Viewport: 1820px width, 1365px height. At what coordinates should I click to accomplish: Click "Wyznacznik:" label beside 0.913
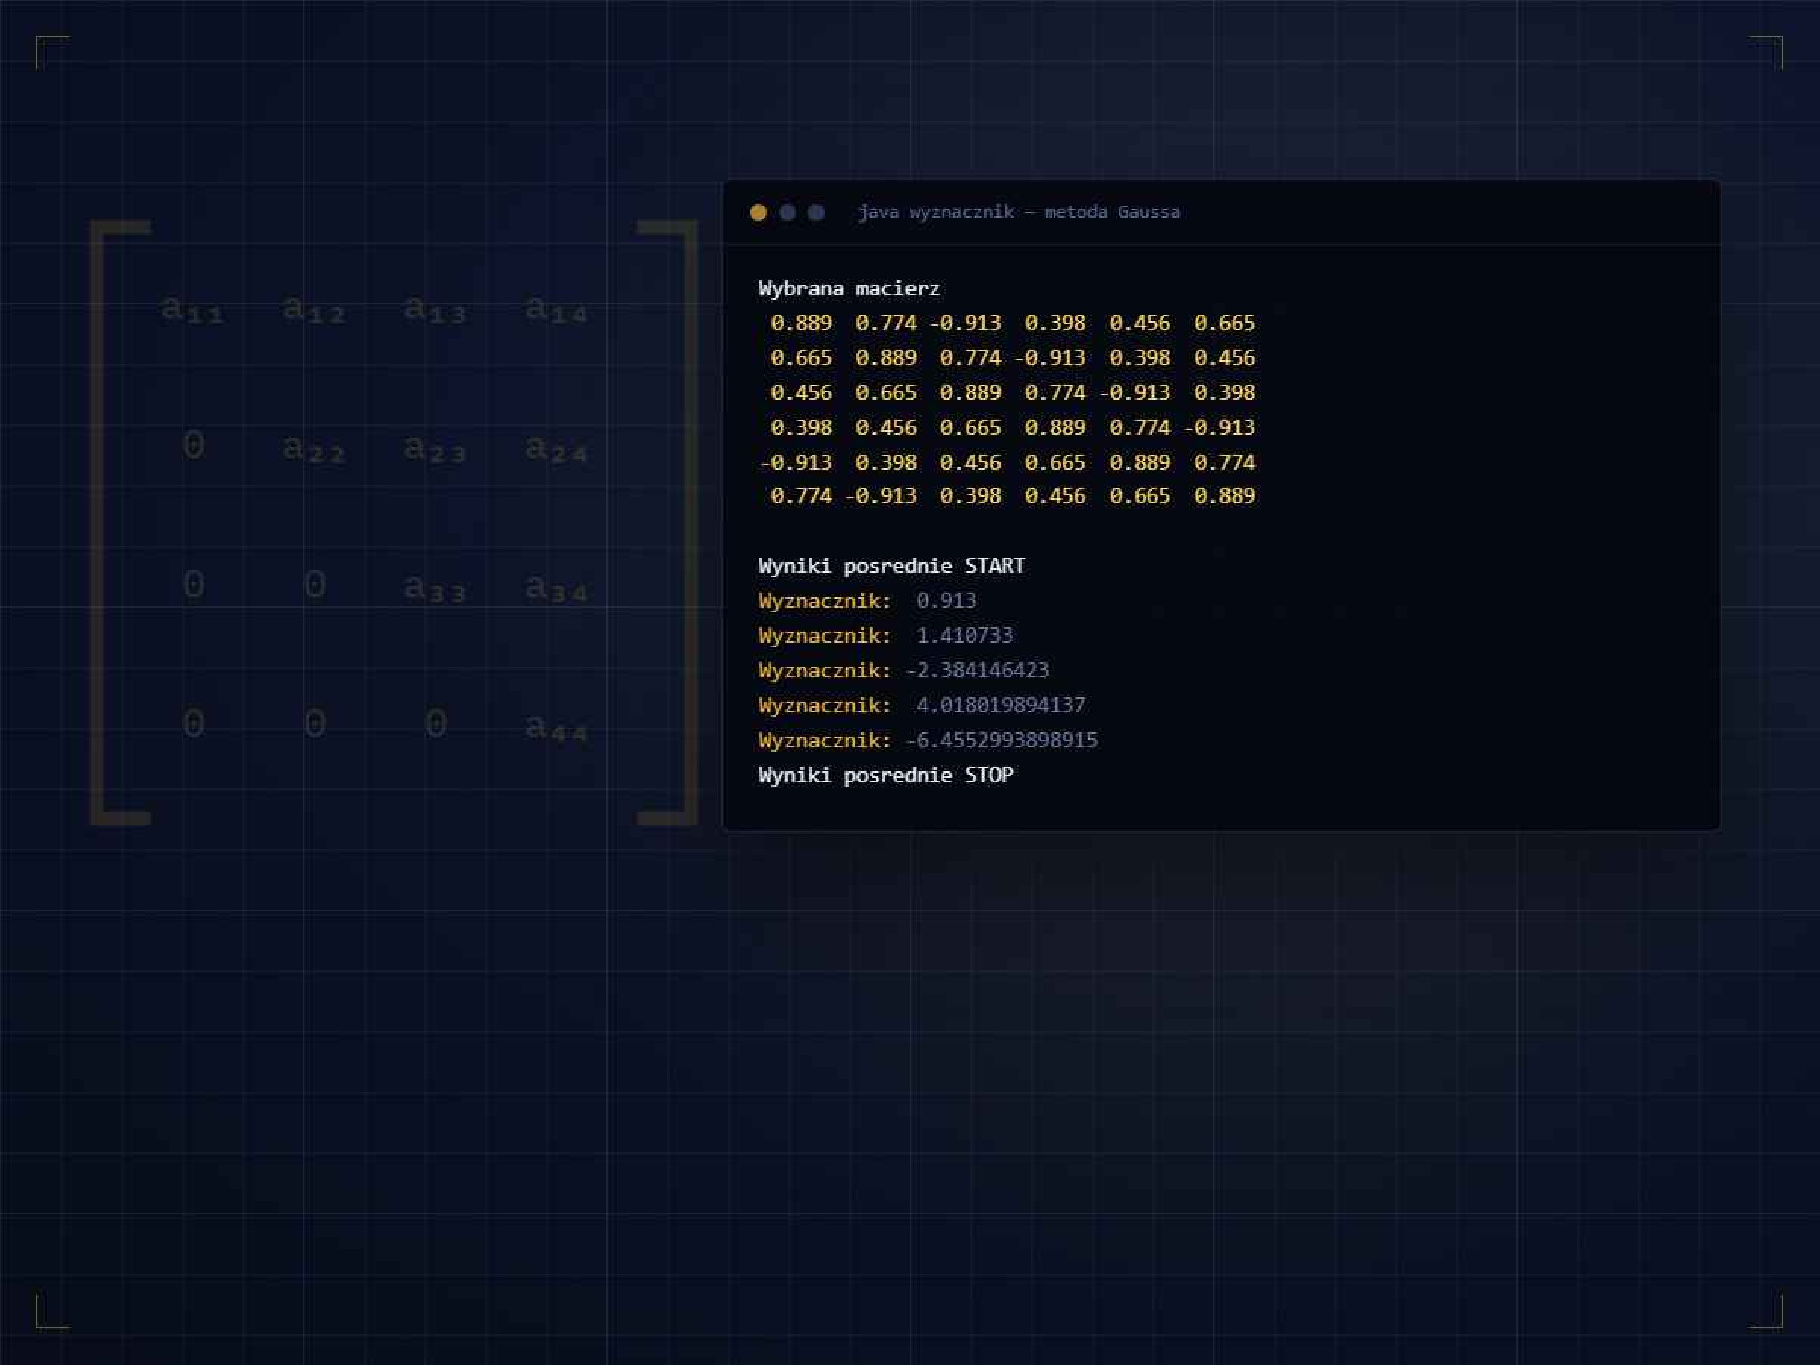(824, 601)
